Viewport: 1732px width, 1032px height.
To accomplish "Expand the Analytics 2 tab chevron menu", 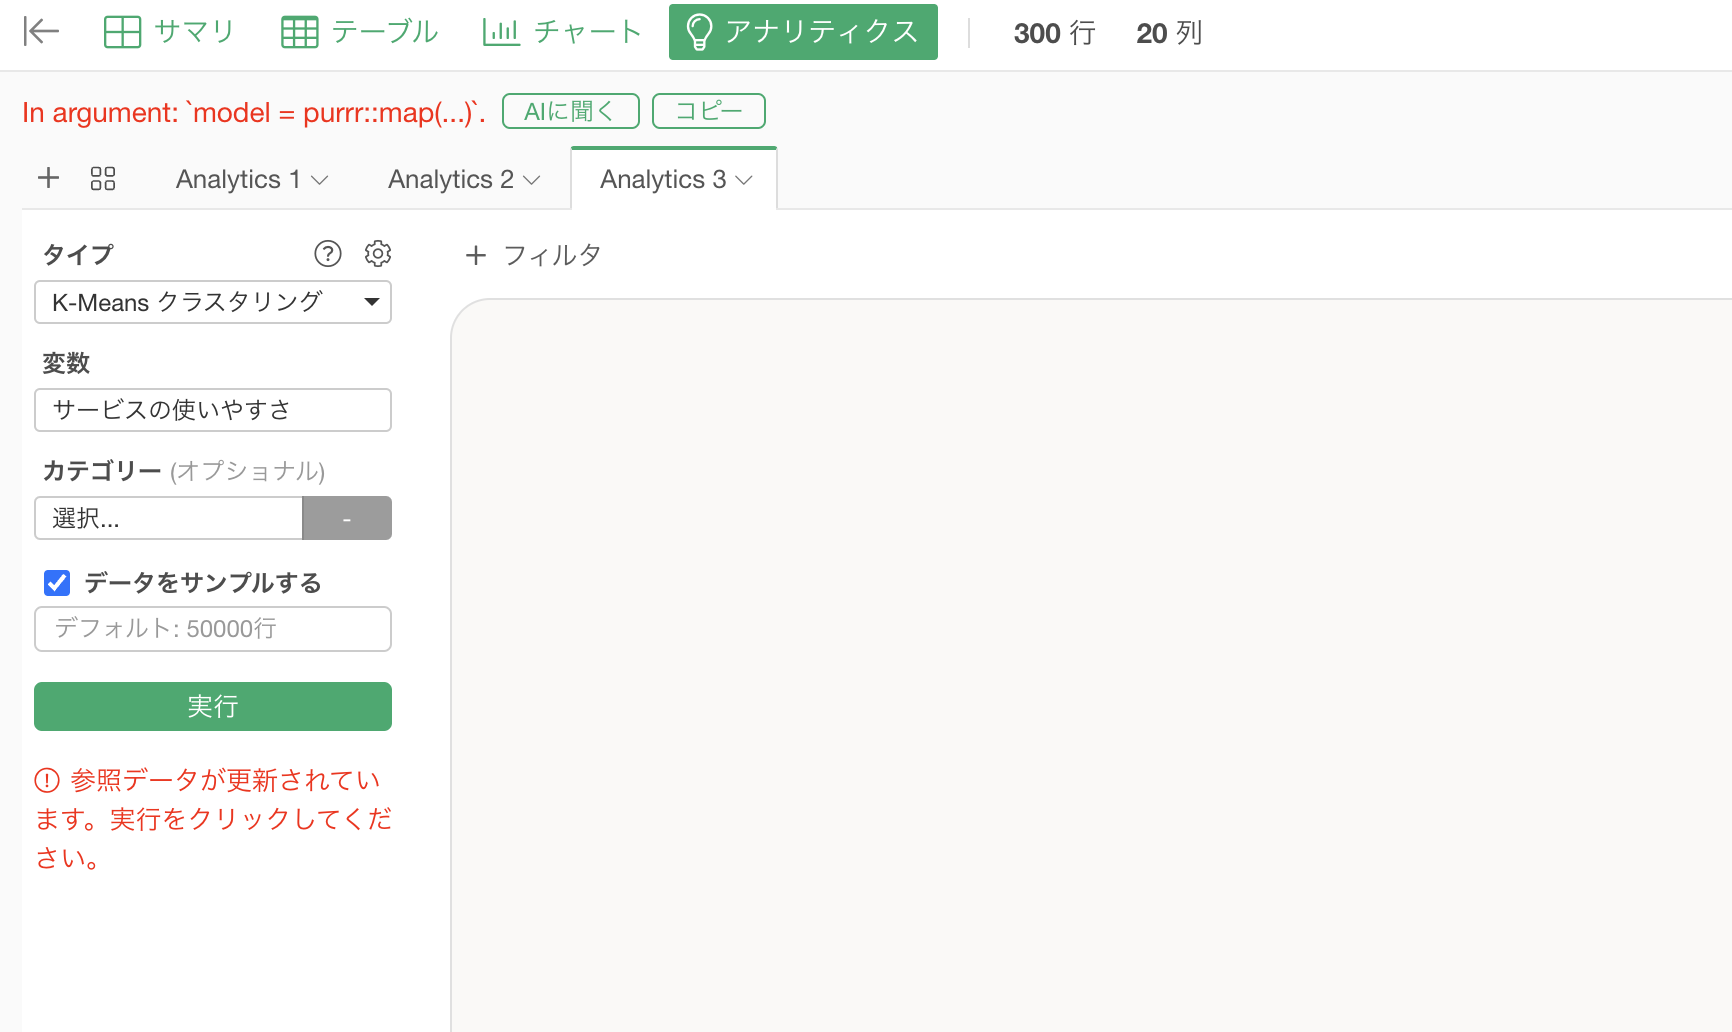I will click(x=532, y=180).
